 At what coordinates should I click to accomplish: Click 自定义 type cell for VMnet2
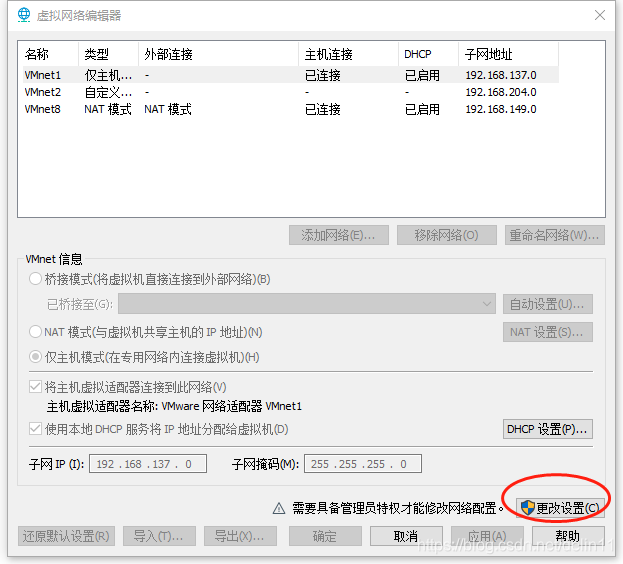tap(108, 92)
